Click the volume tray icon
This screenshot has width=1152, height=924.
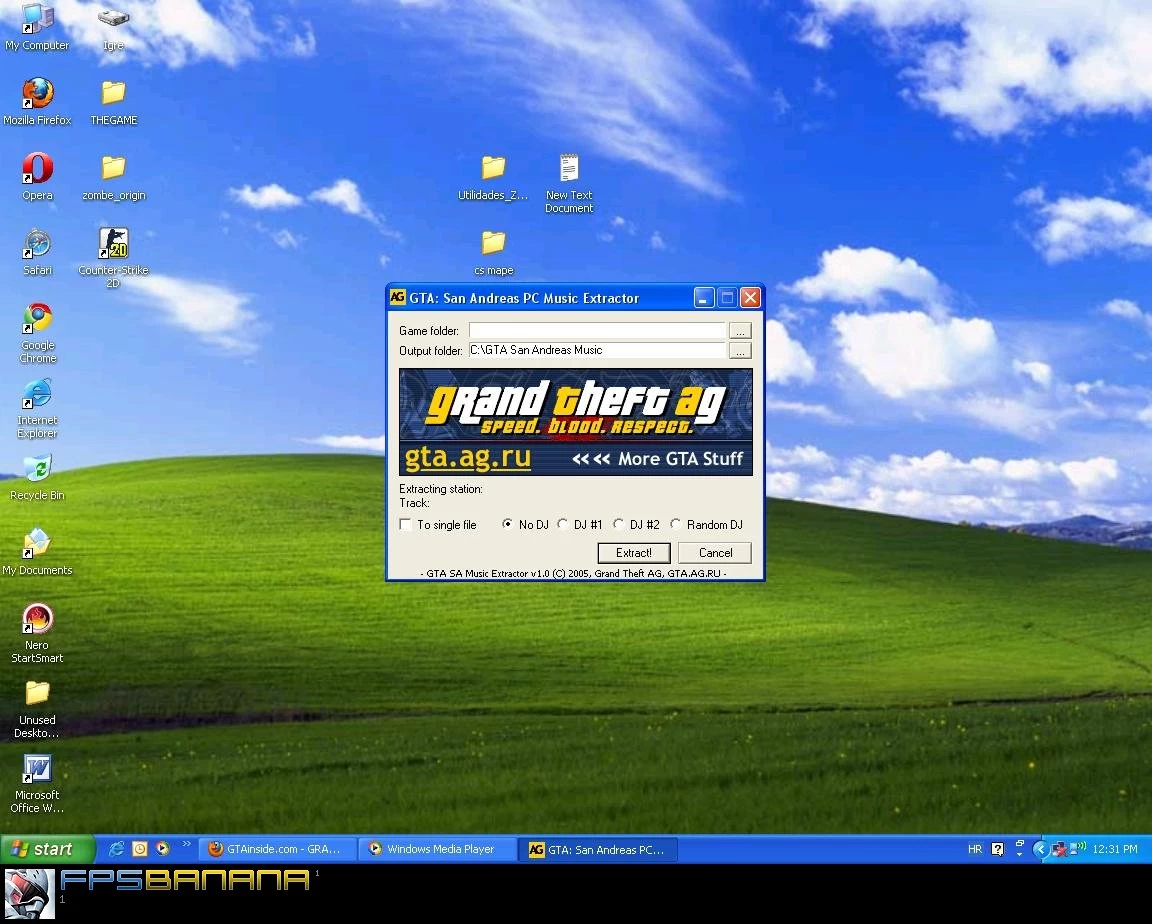click(x=1078, y=848)
